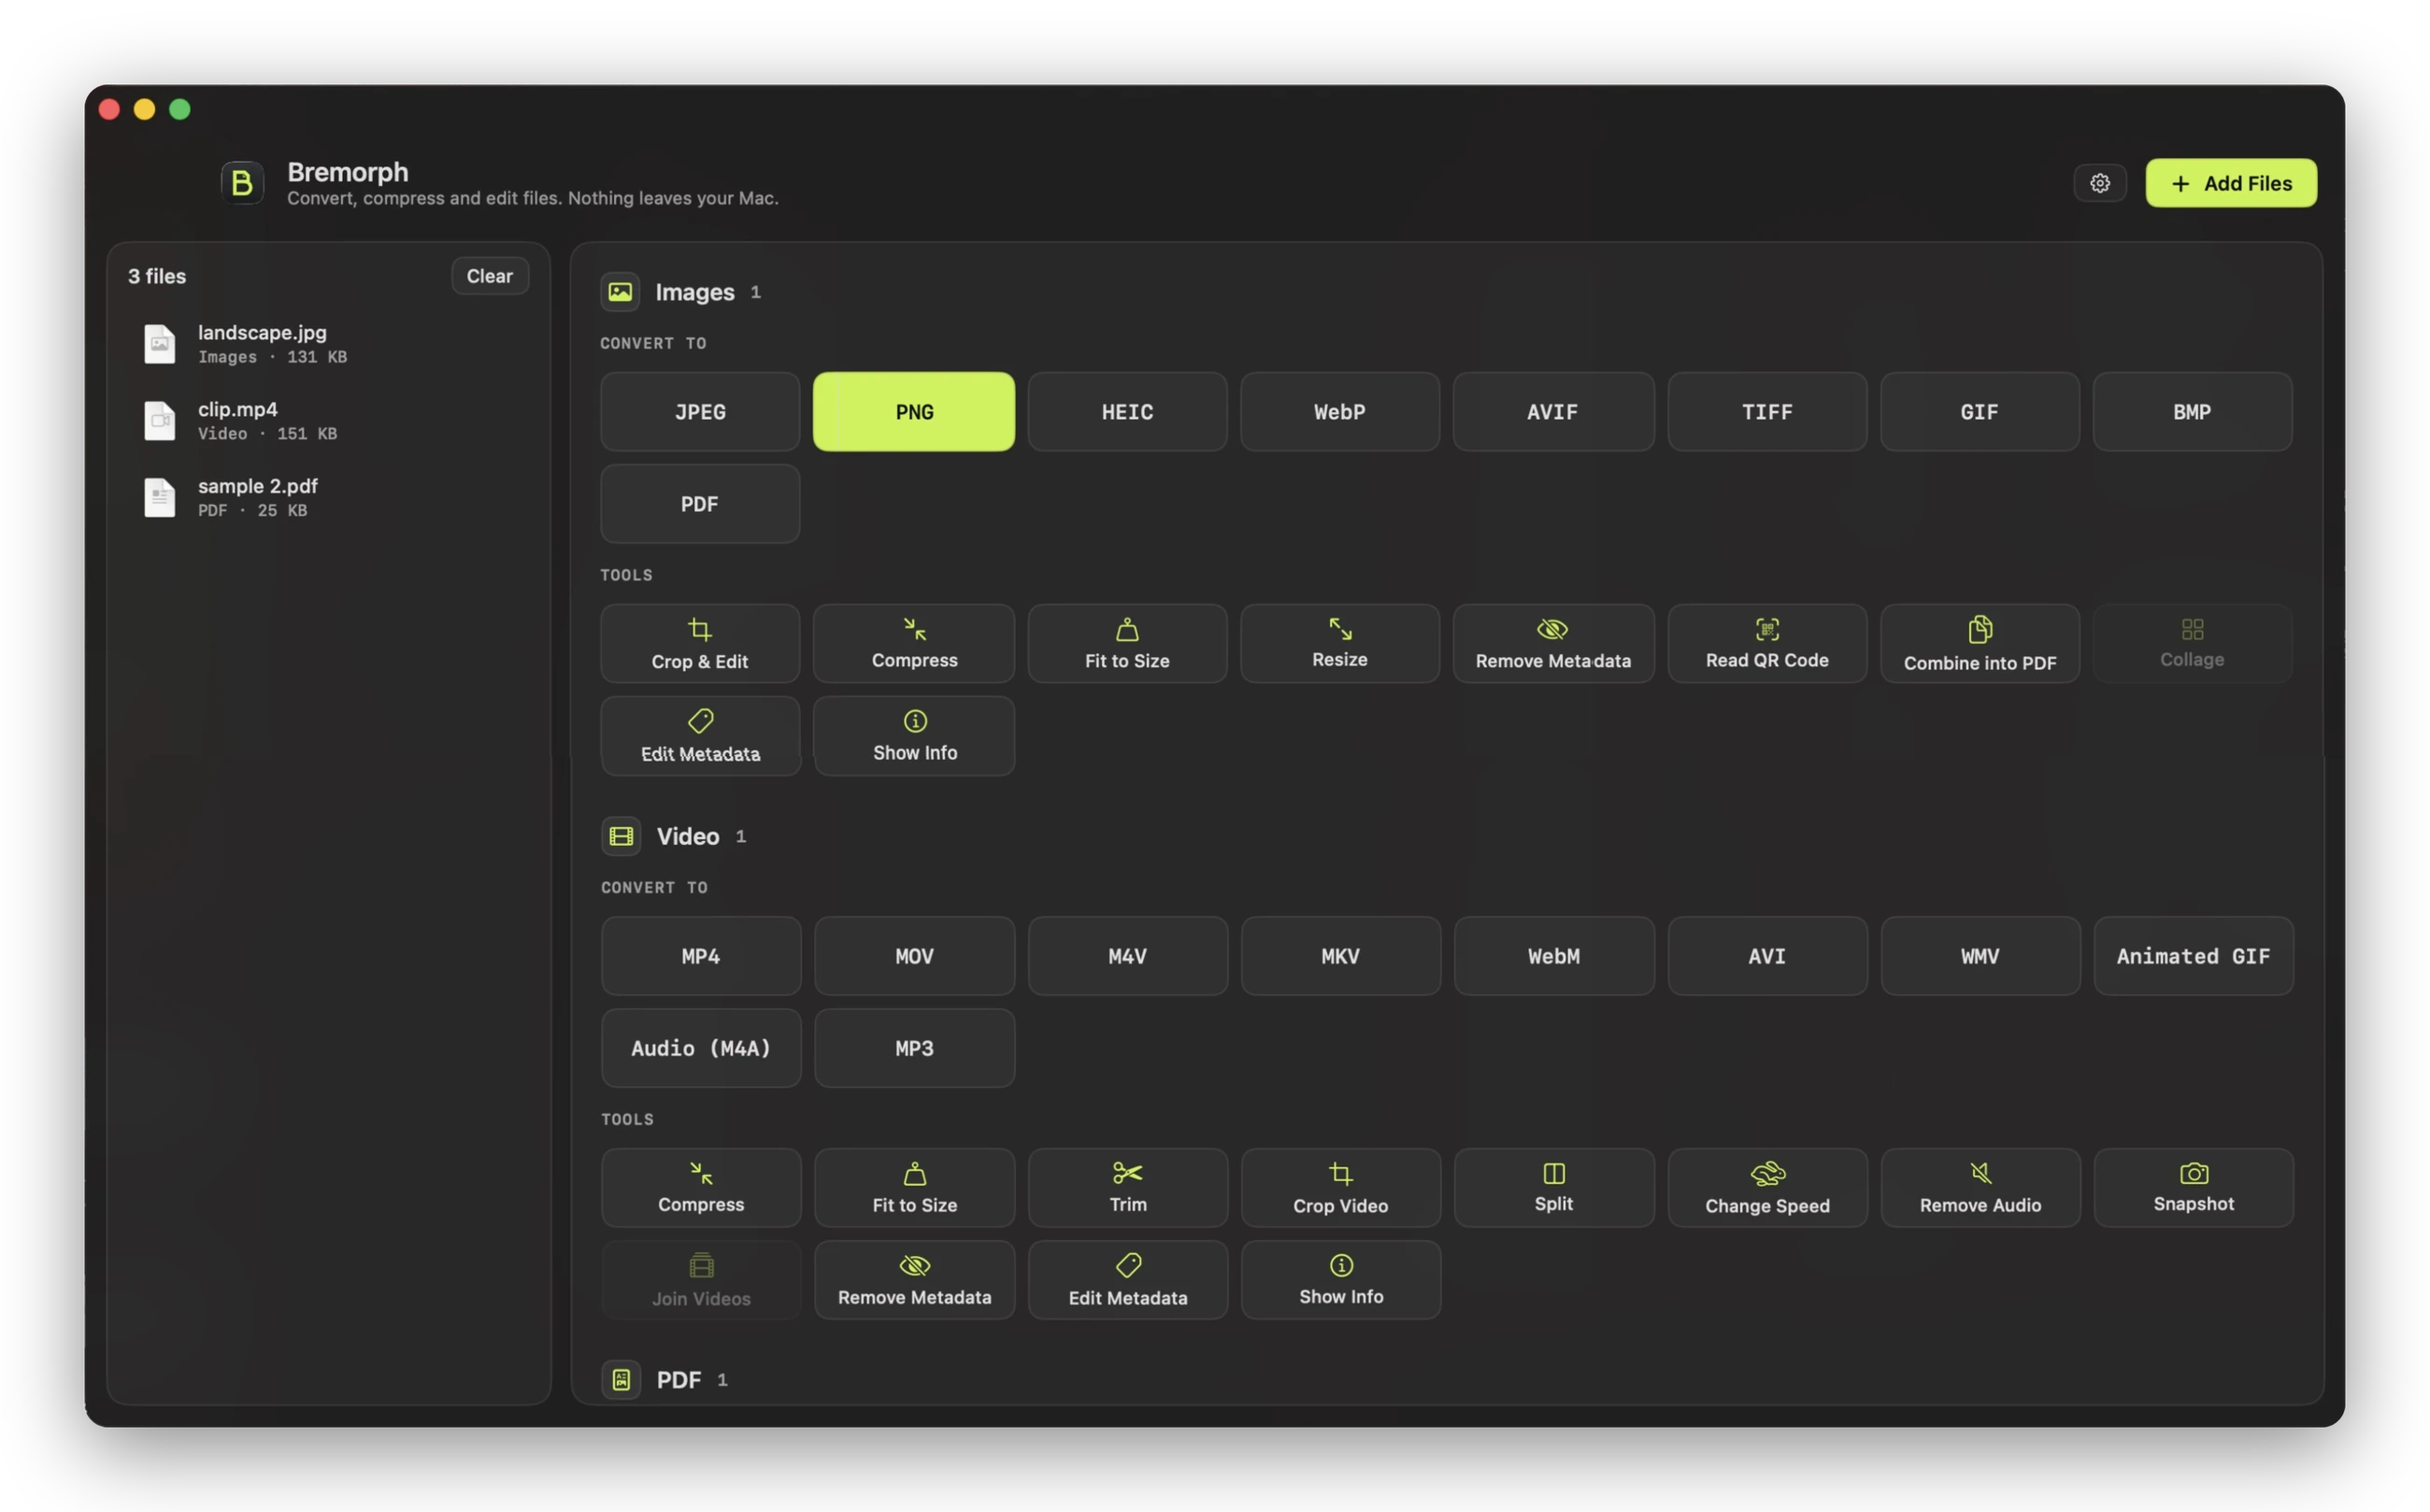Screen dimensions: 2430x1512
Task: Choose MKV video format
Action: [x=1340, y=956]
